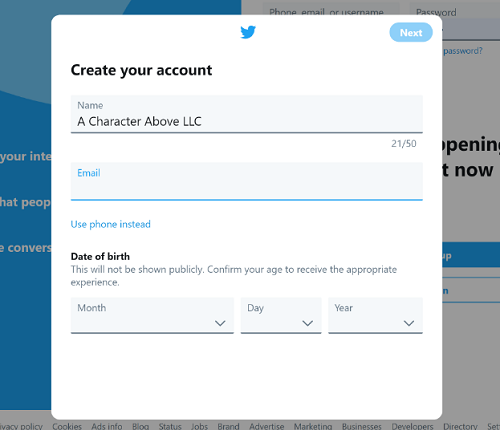Open the Month dropdown
Screen dimensions: 500x430
click(152, 315)
